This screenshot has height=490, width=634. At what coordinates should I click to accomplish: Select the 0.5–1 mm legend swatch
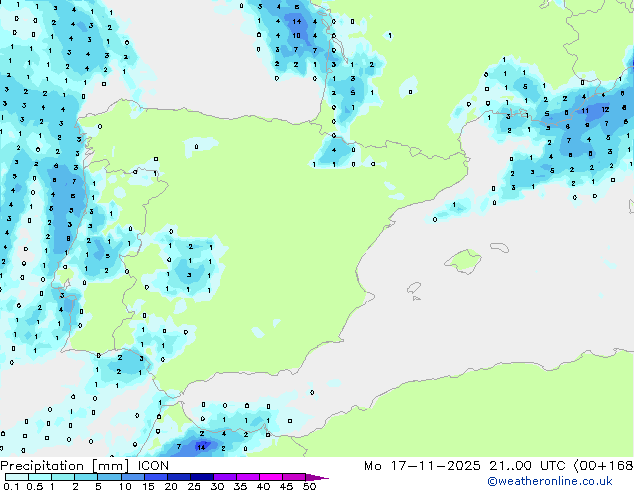40,477
